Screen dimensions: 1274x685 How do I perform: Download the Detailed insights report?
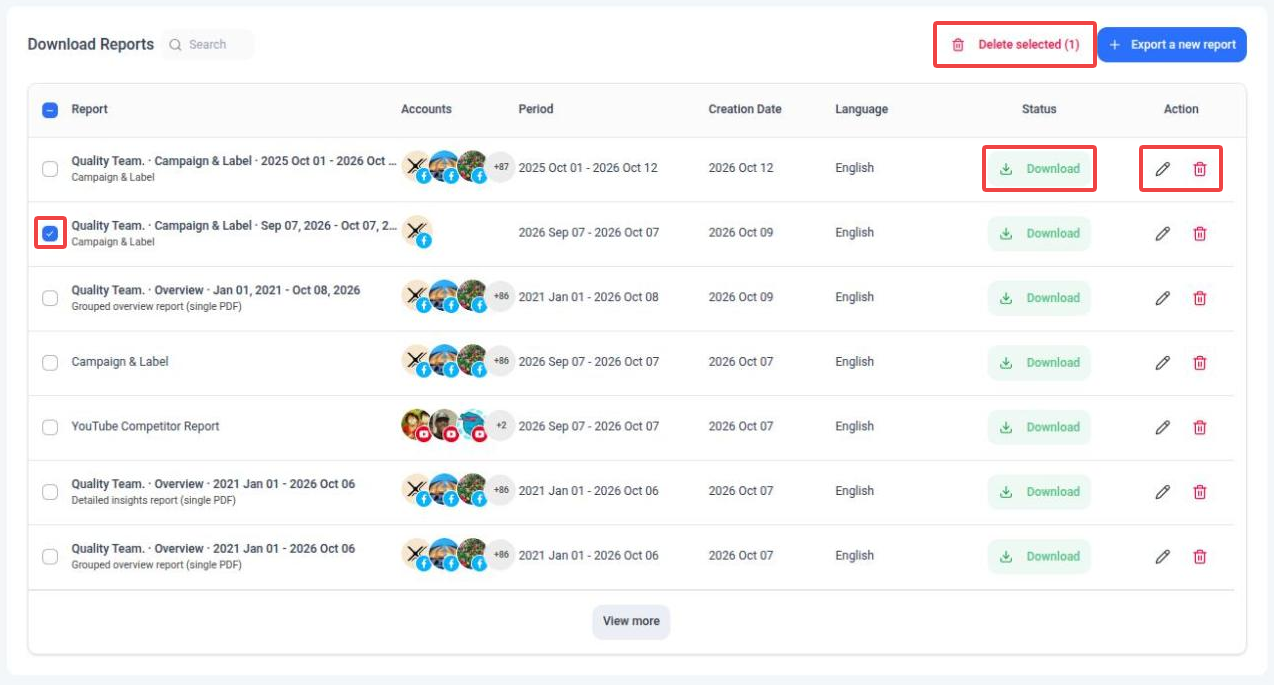1039,492
